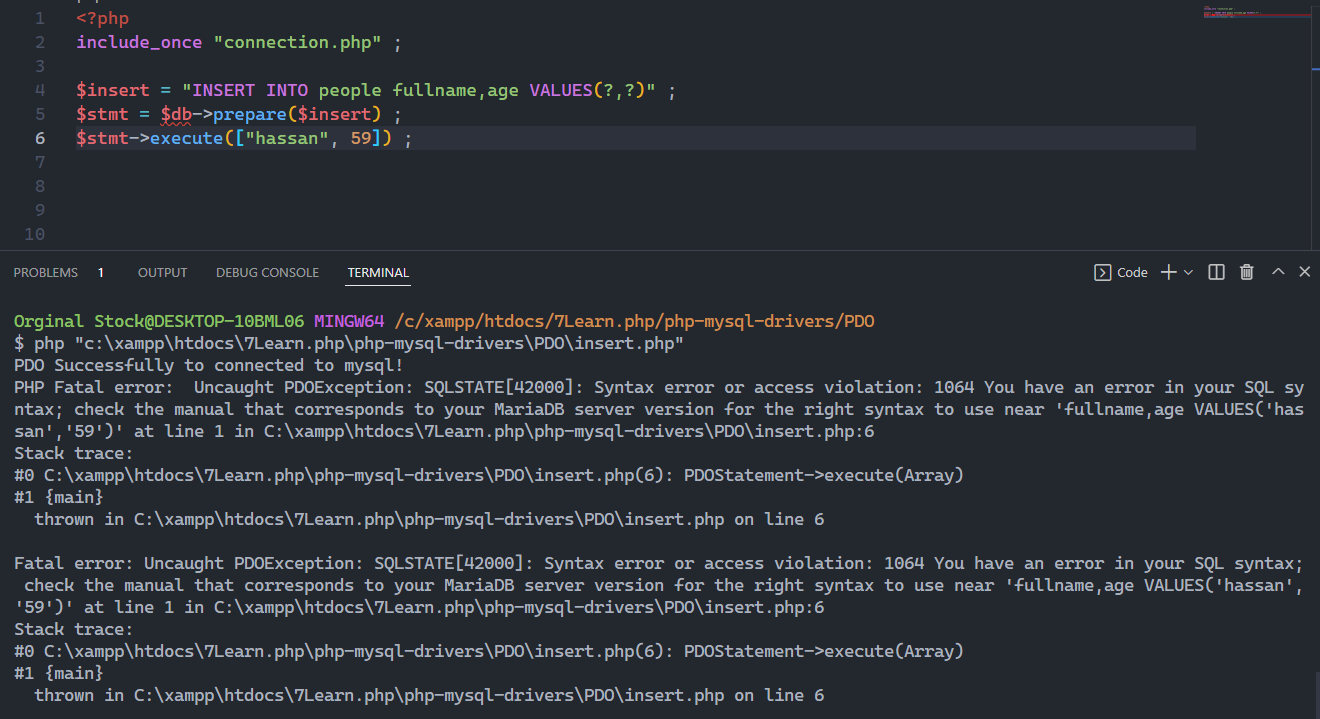The width and height of the screenshot is (1320, 719).
Task: Click the editor minimap preview
Action: 1258,13
